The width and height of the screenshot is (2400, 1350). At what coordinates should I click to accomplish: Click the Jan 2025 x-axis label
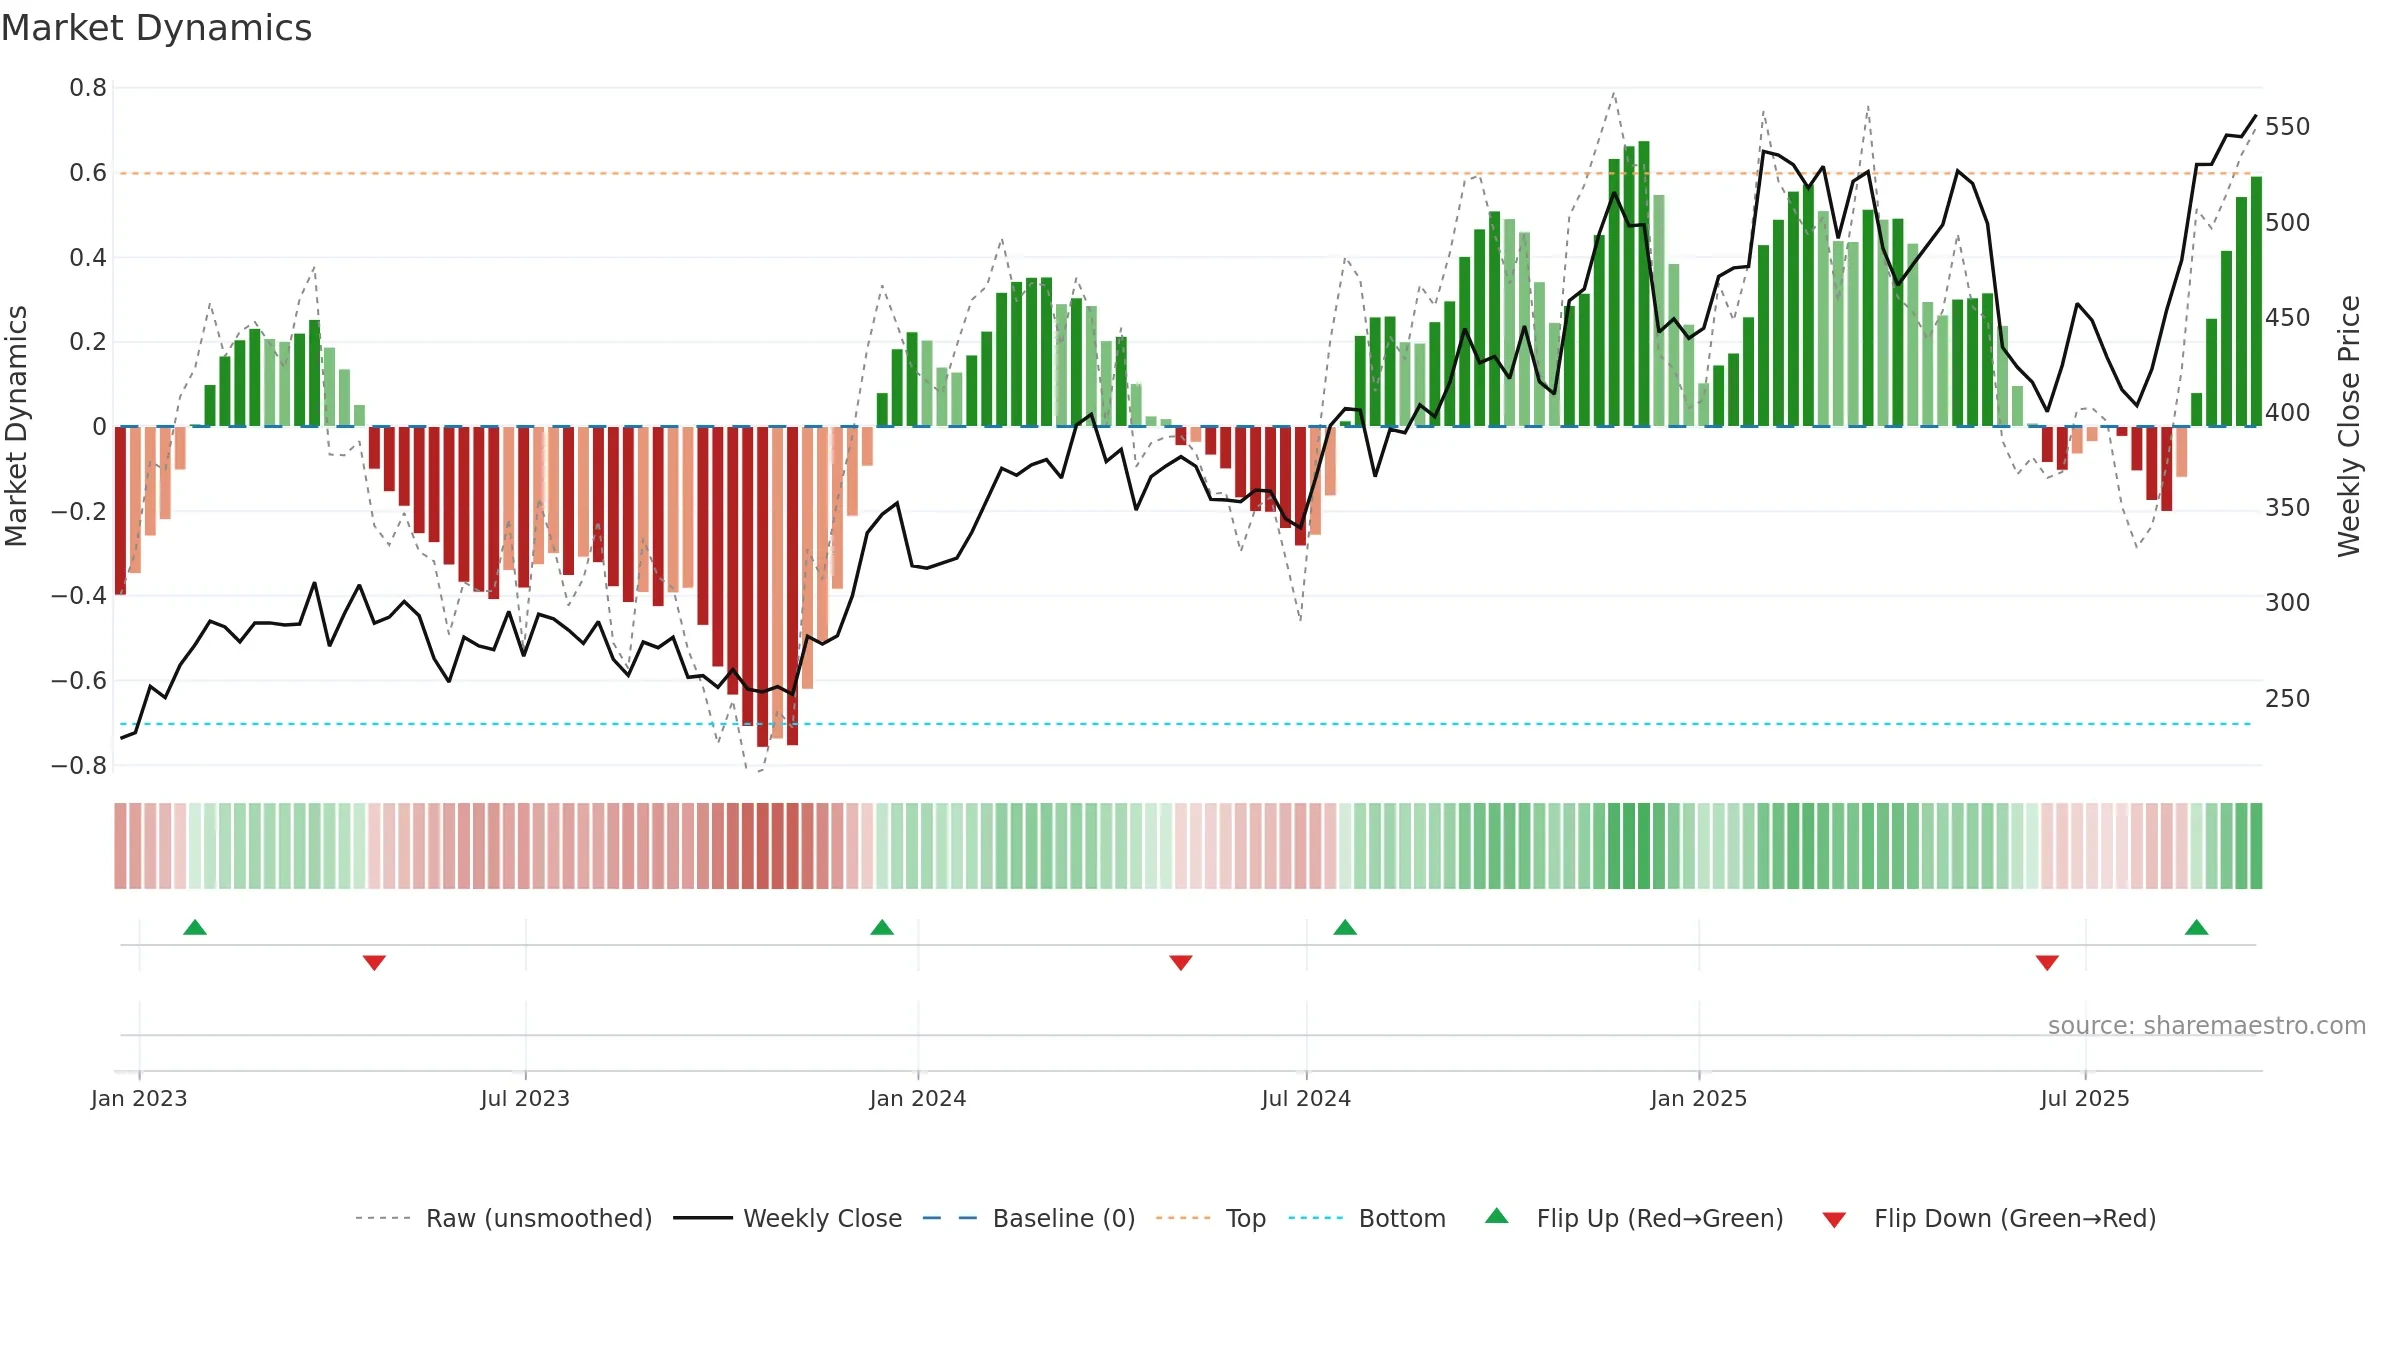tap(1699, 1098)
